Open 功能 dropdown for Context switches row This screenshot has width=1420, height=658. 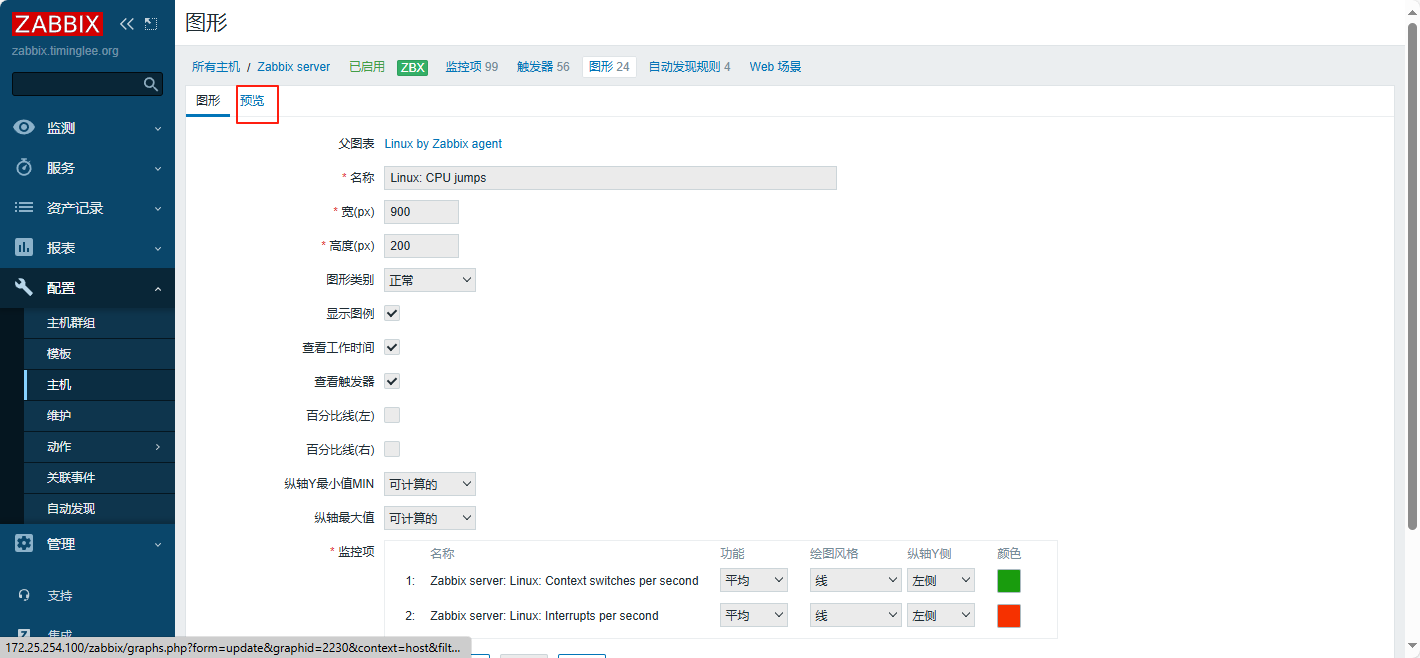click(754, 581)
